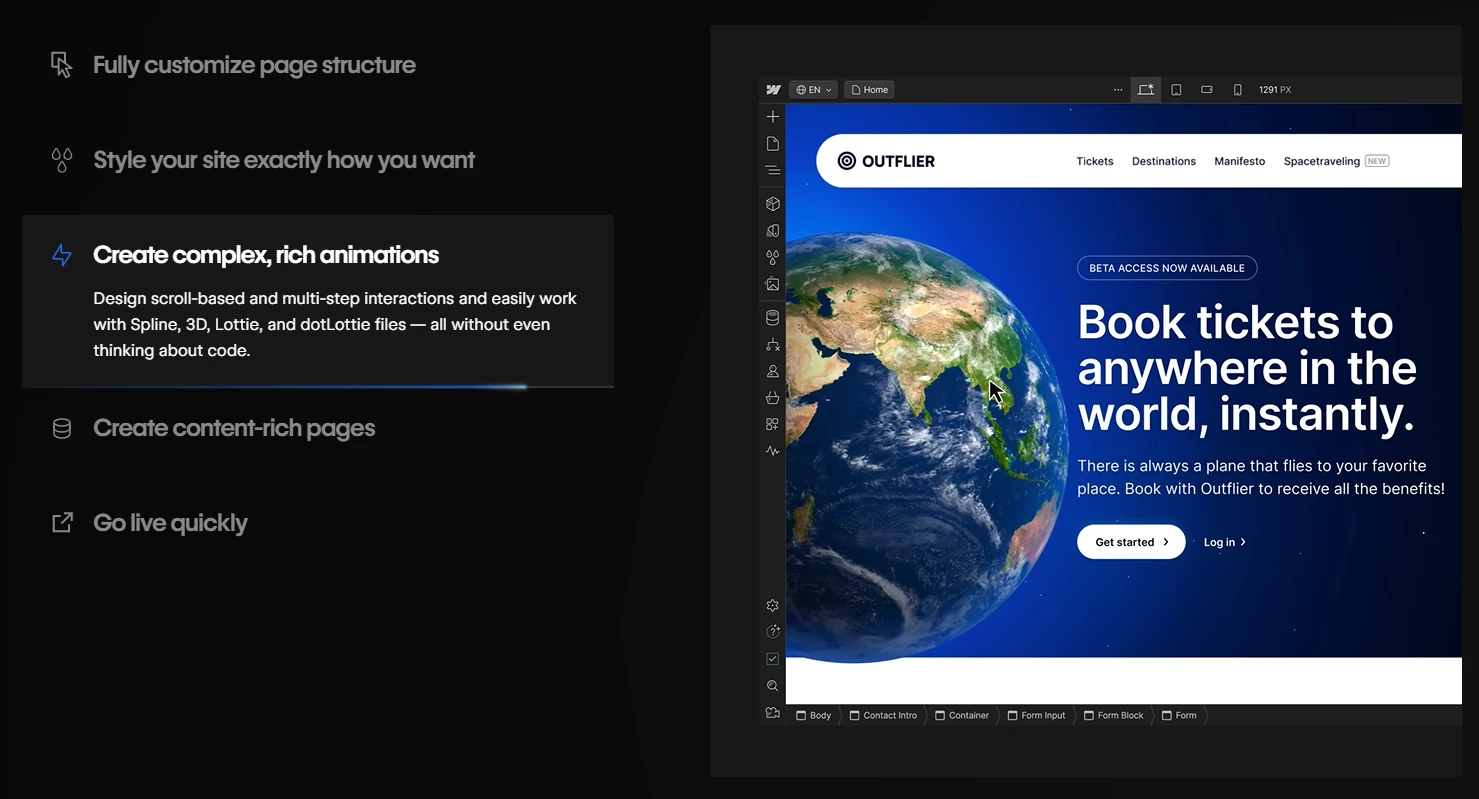Screen dimensions: 1479x799
Task: Open the Navigator panel icon
Action: [x=772, y=171]
